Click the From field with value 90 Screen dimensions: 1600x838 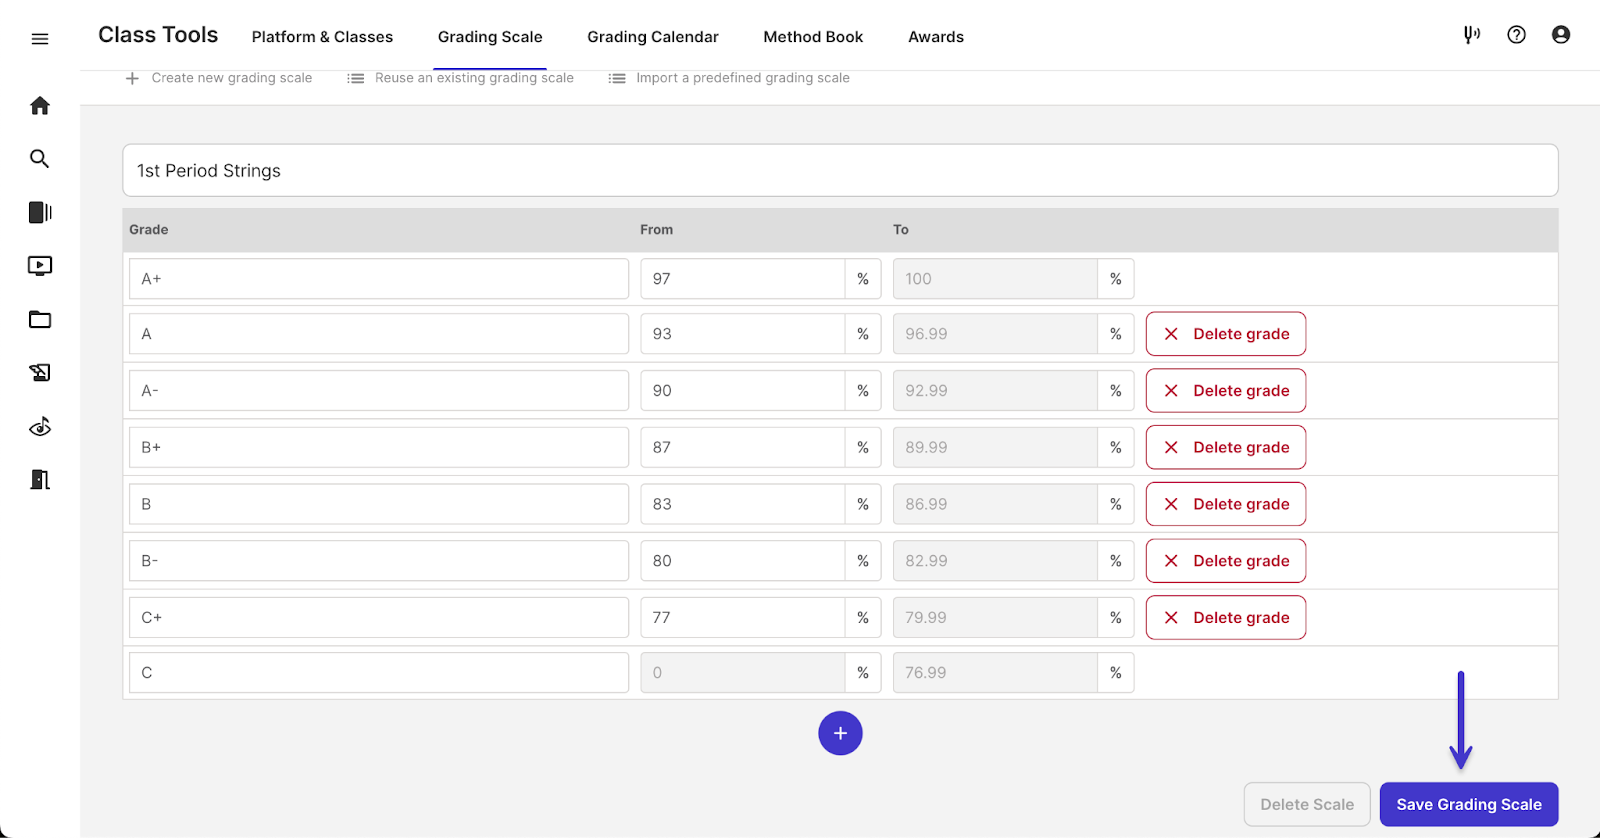coord(743,391)
